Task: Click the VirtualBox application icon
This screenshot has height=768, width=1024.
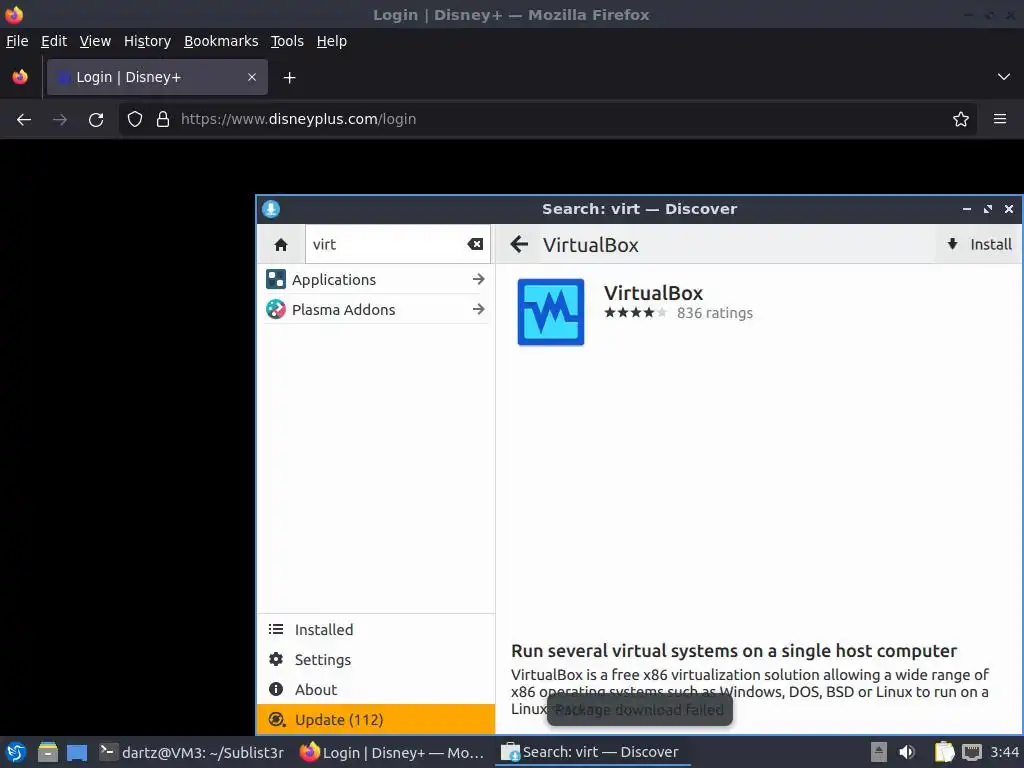Action: (x=551, y=312)
